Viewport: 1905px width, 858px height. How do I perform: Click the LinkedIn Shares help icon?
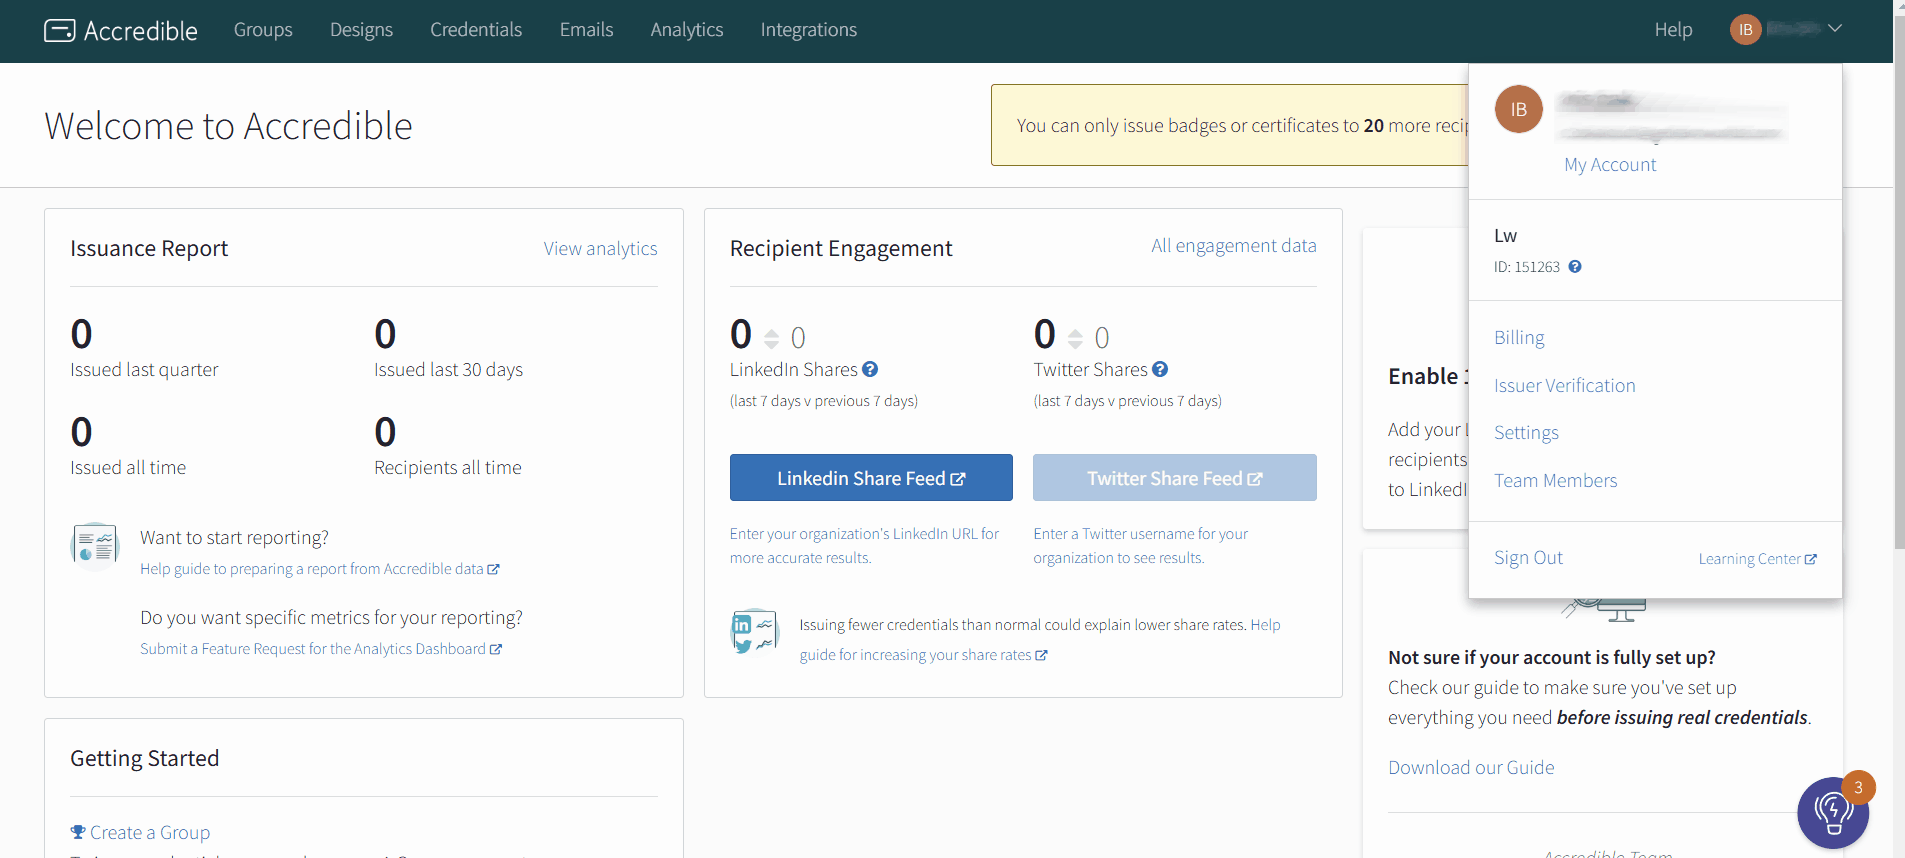[x=870, y=369]
